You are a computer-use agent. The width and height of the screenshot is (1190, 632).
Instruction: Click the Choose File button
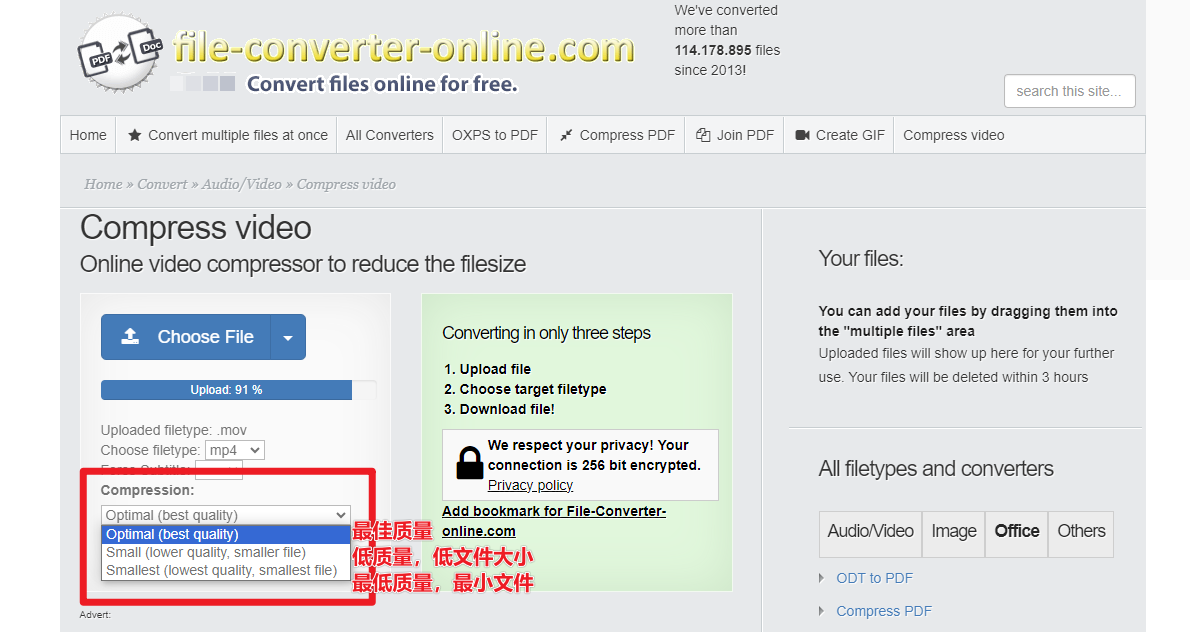click(x=187, y=337)
